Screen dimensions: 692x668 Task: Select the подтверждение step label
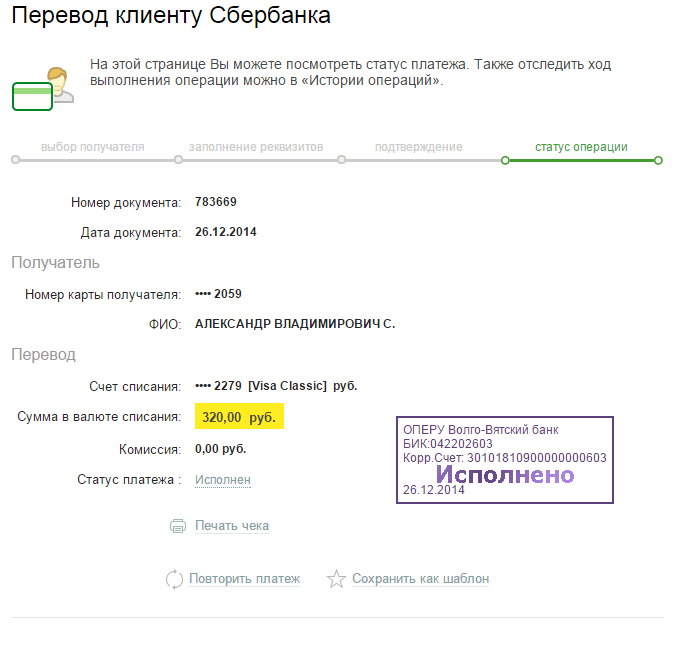click(x=419, y=147)
